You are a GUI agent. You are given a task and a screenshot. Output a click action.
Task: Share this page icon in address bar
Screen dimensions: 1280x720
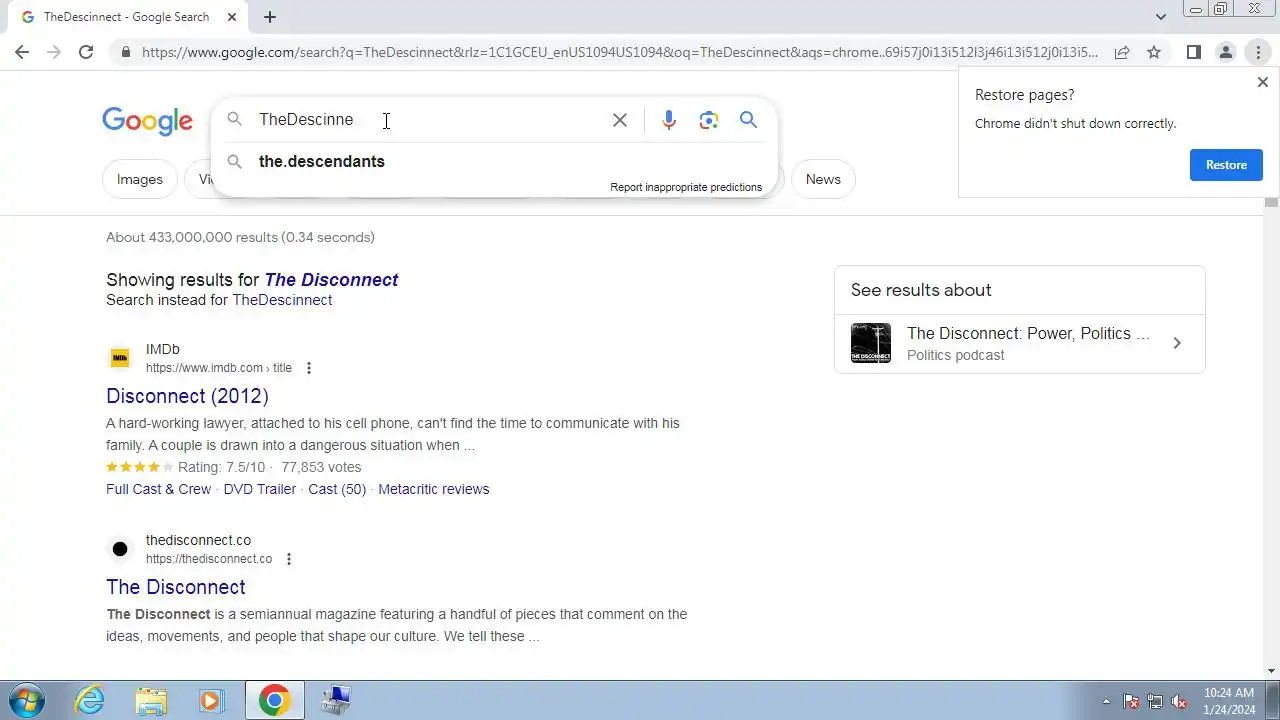(1122, 52)
